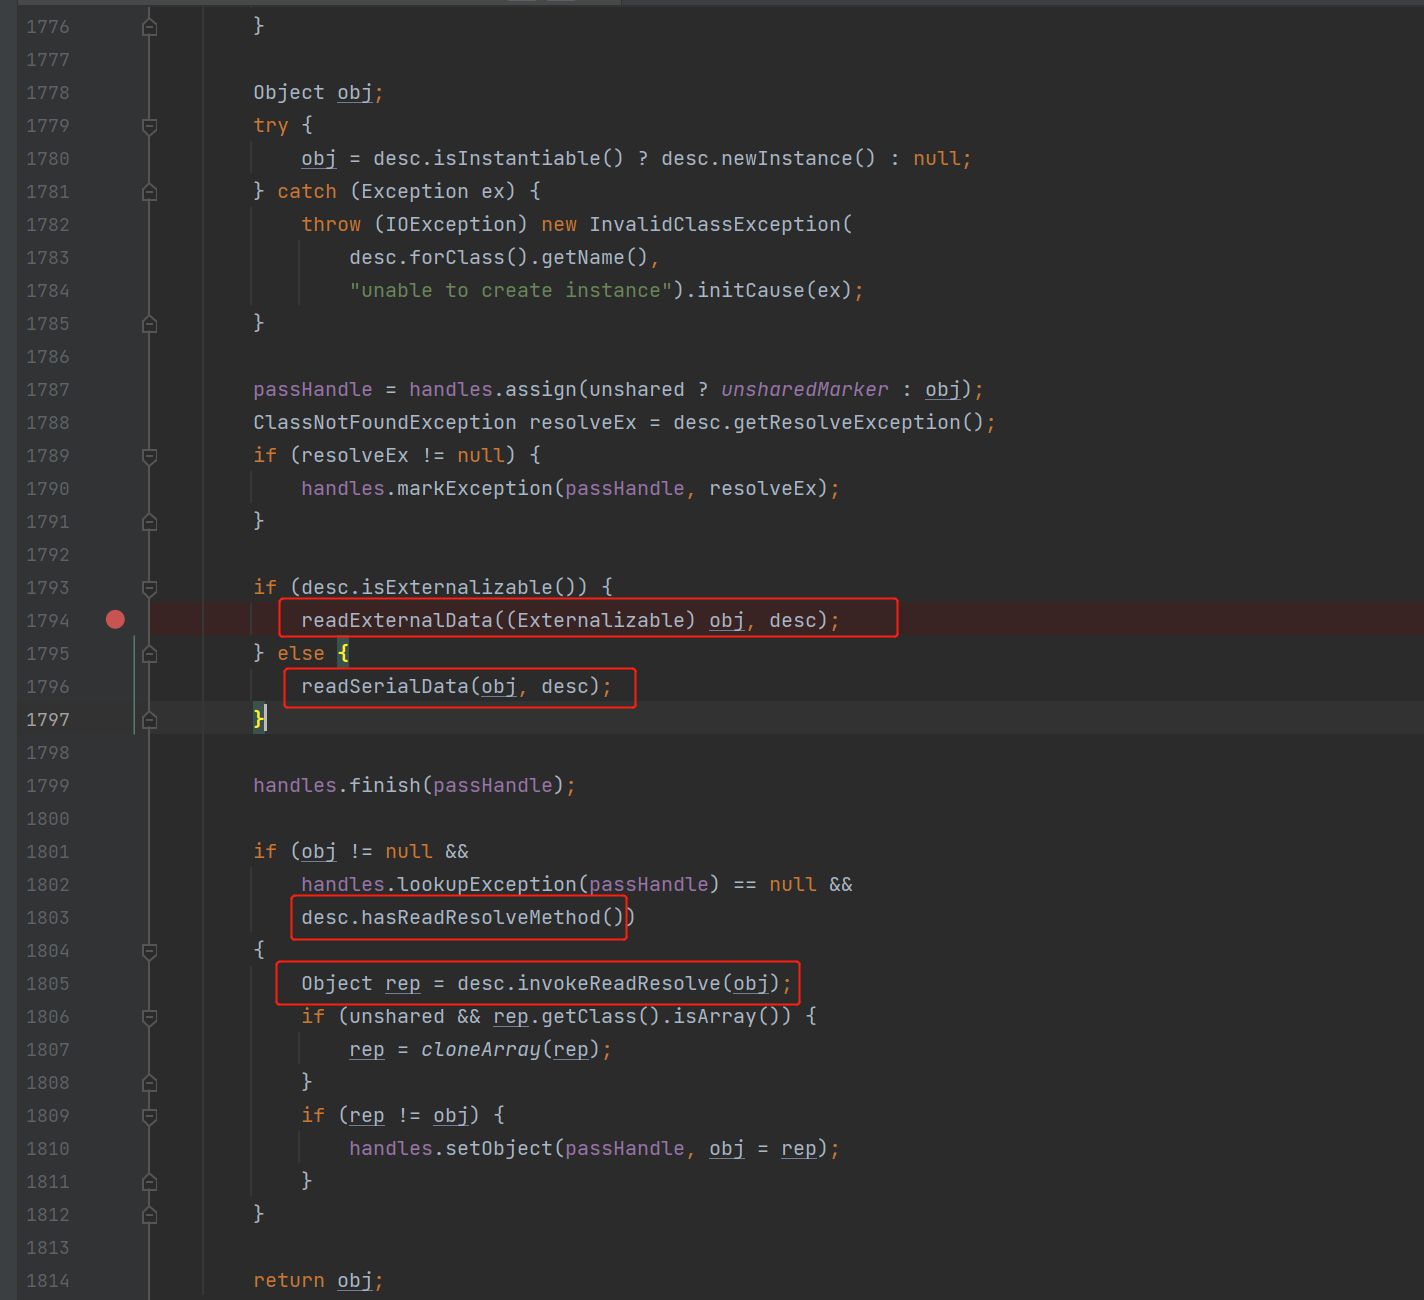Click the handles.finish method call
The height and width of the screenshot is (1300, 1424).
(385, 785)
